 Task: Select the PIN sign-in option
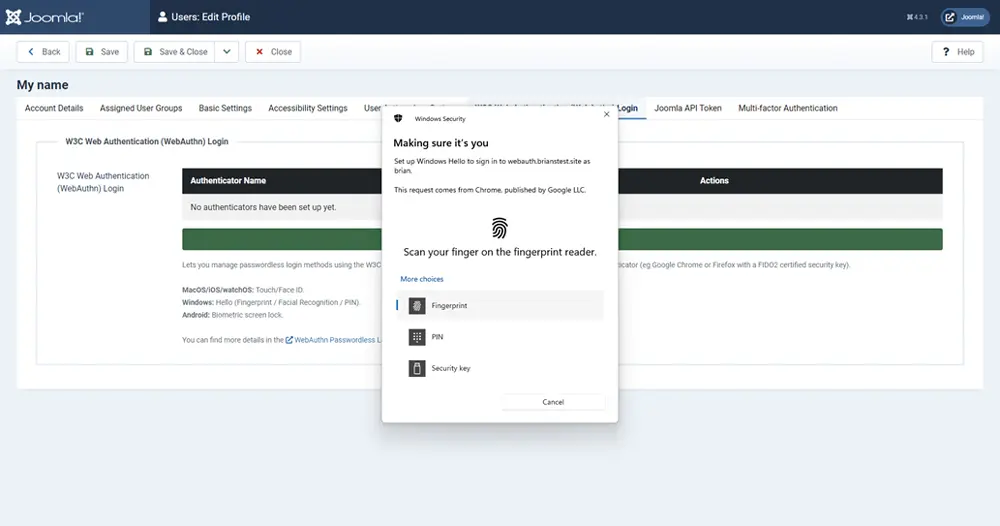[499, 337]
